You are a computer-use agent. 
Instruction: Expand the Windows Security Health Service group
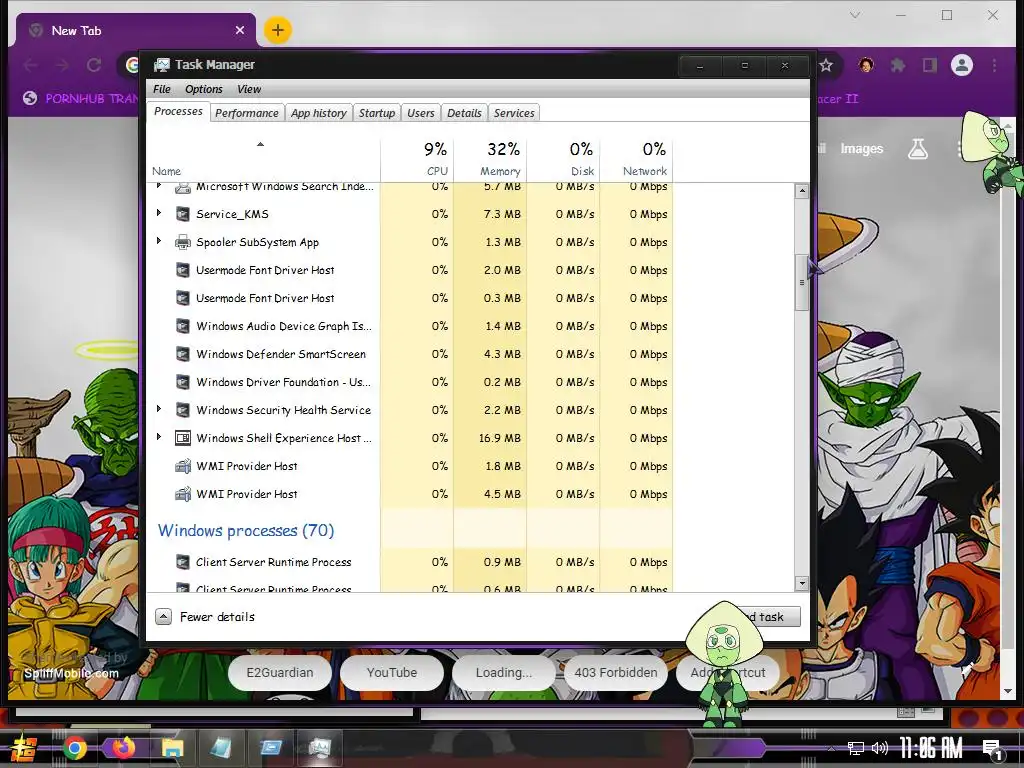[x=159, y=409]
